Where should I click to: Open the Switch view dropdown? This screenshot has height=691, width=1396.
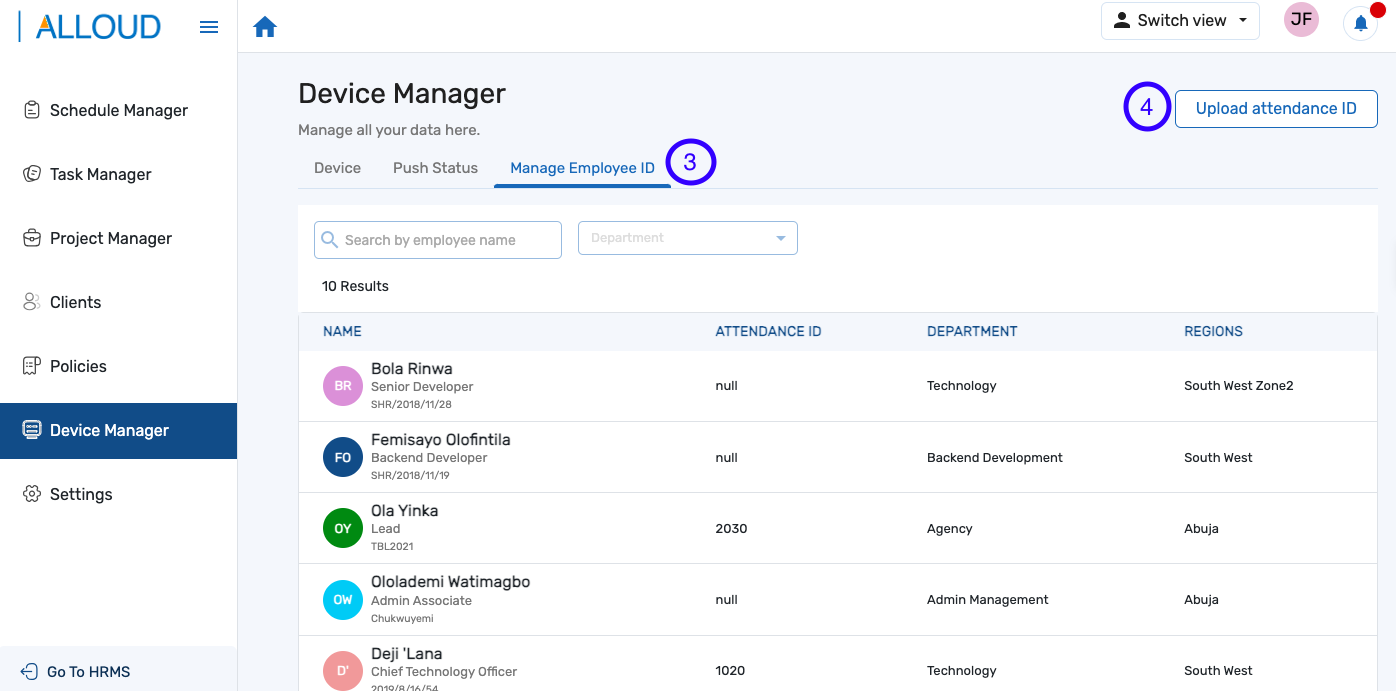pyautogui.click(x=1180, y=20)
